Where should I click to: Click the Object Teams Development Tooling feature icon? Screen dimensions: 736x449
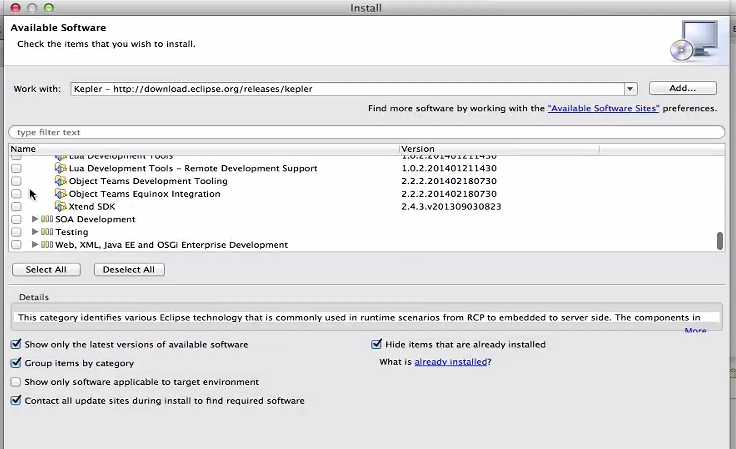[x=61, y=181]
